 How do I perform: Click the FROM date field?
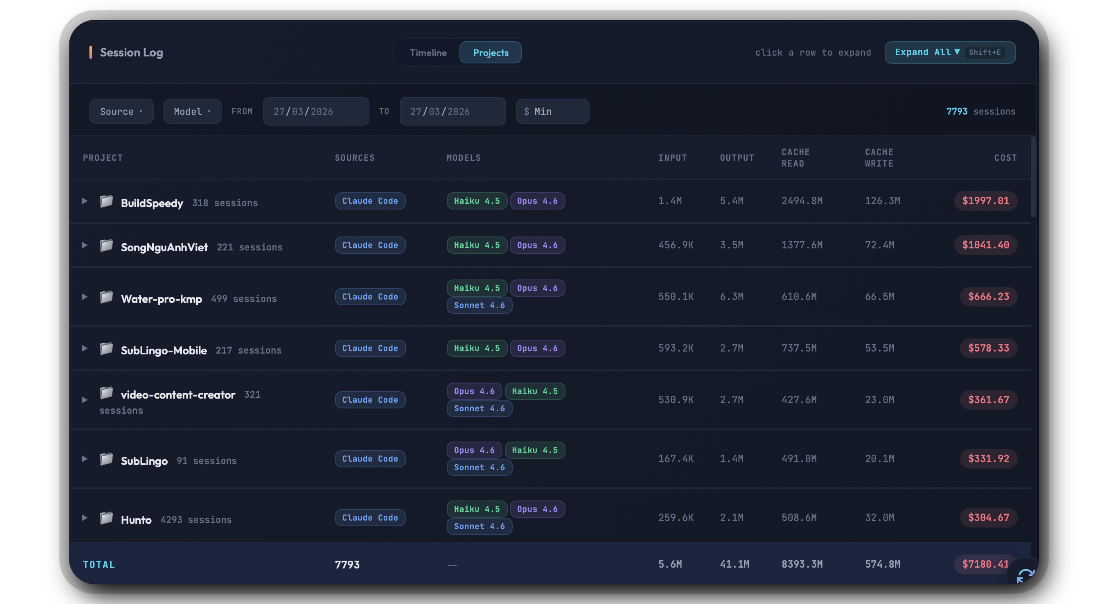click(316, 112)
